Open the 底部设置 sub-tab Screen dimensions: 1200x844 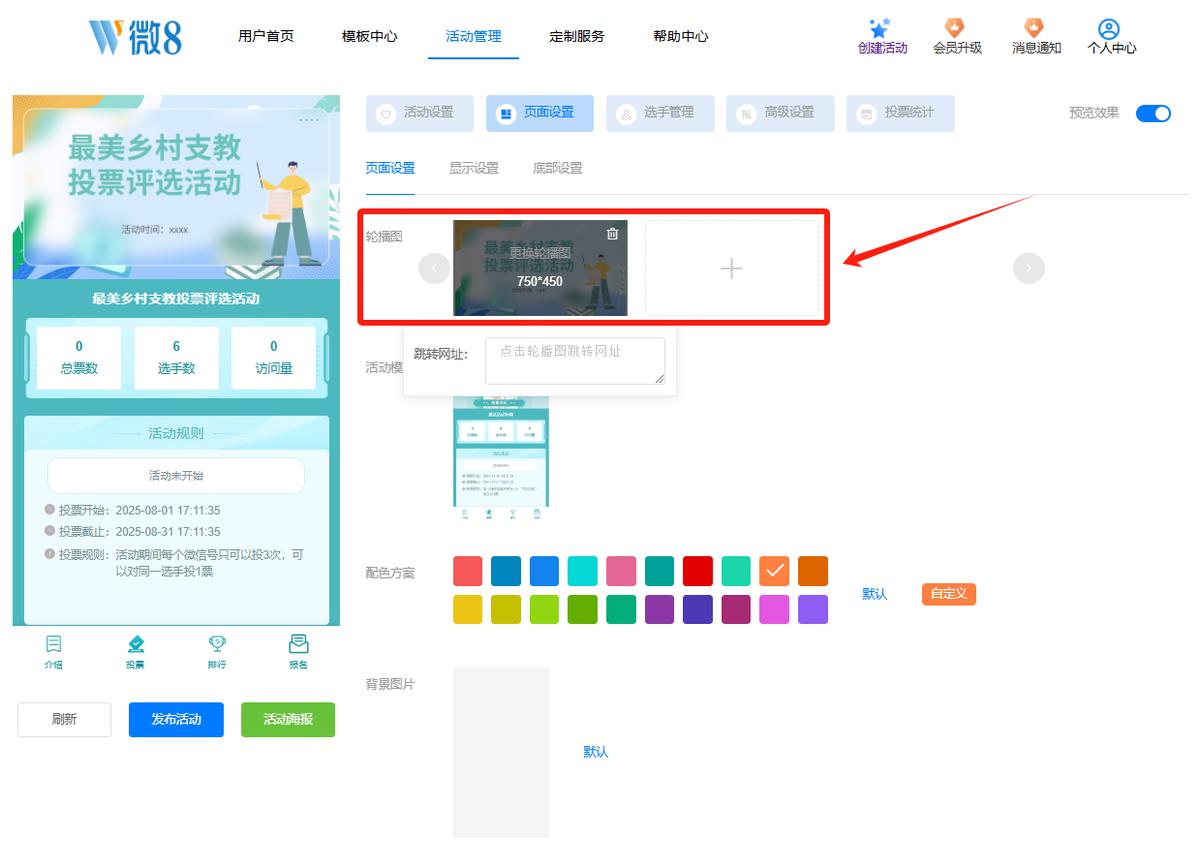(x=558, y=168)
